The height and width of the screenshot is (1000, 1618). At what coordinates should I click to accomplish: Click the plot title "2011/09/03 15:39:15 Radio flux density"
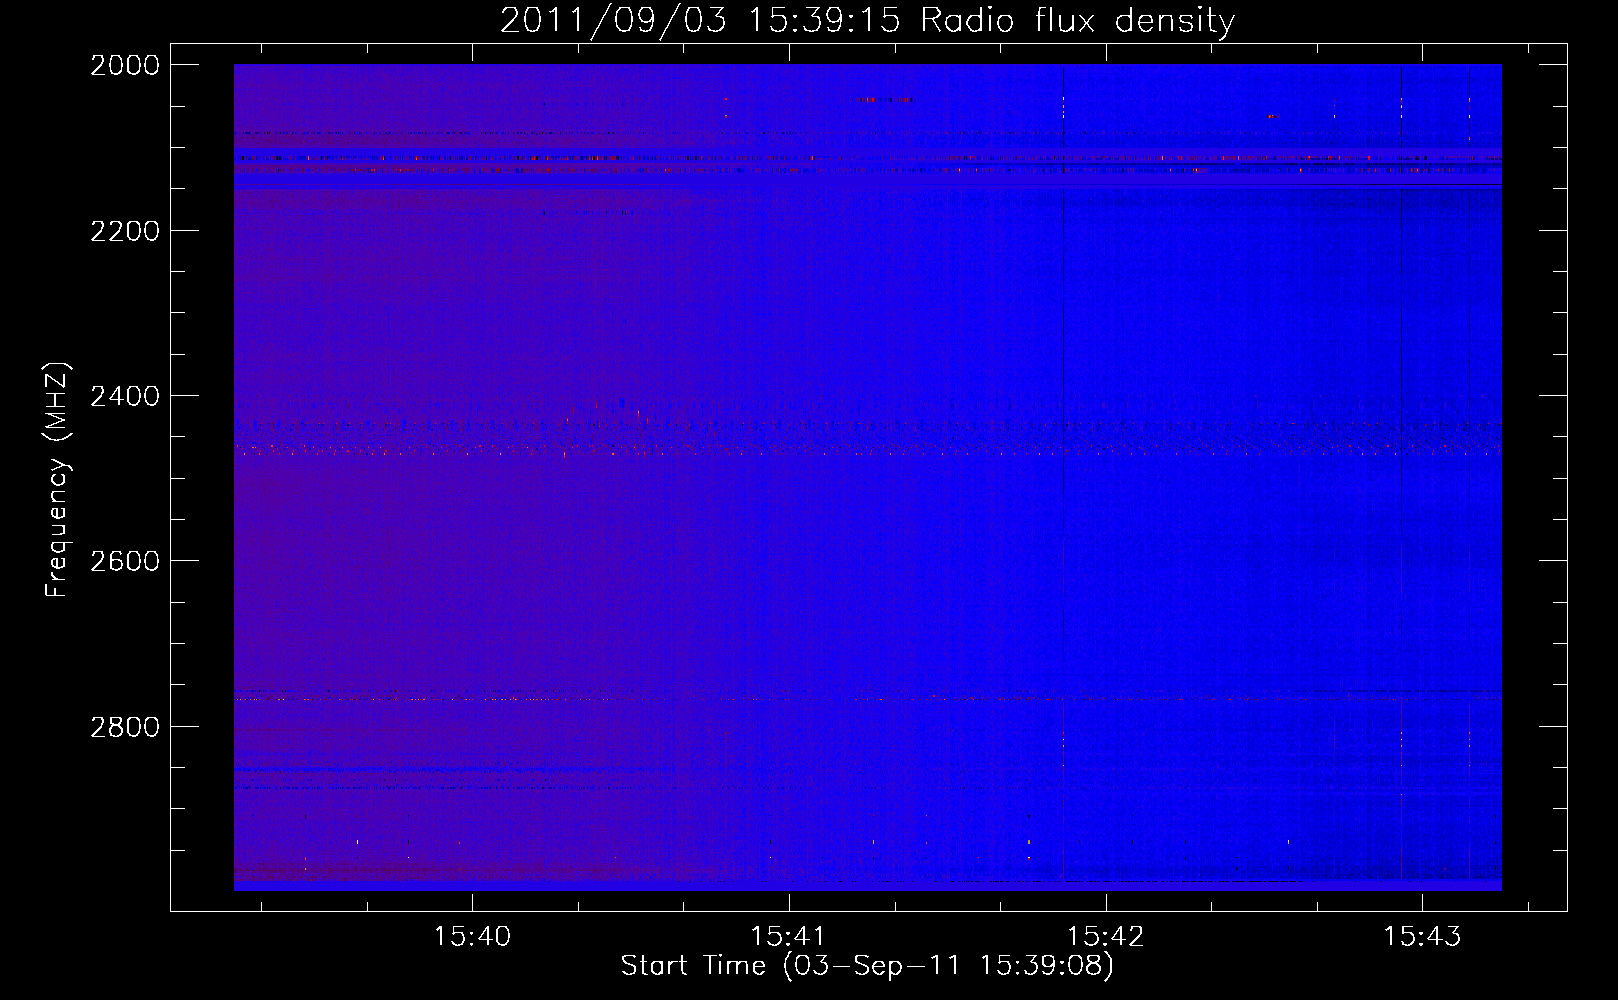[x=867, y=20]
